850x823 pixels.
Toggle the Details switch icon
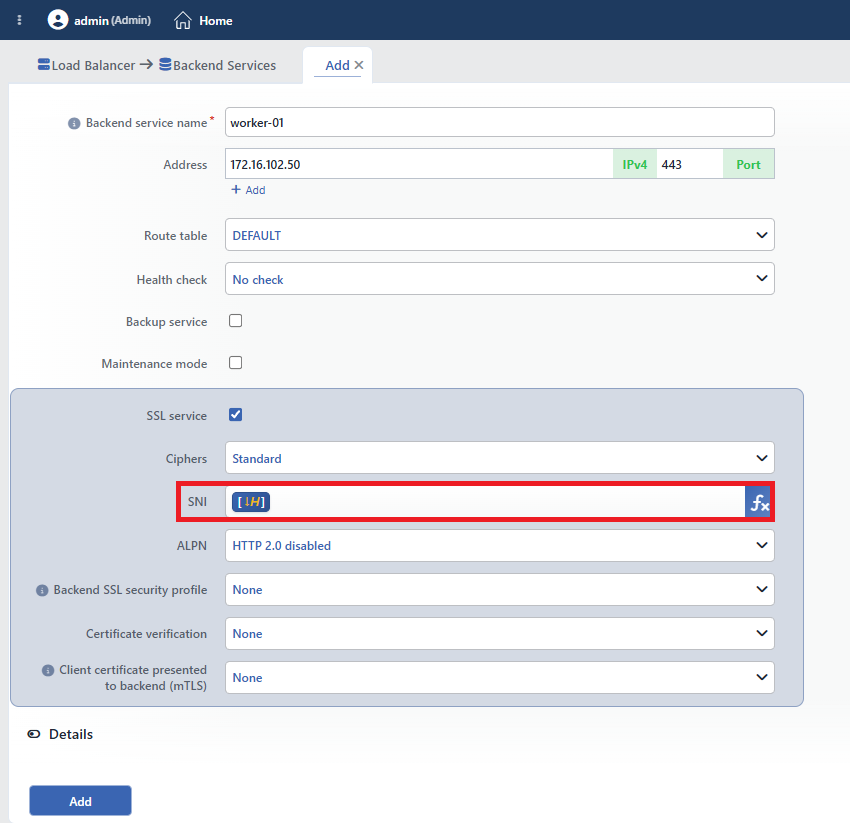click(x=34, y=734)
